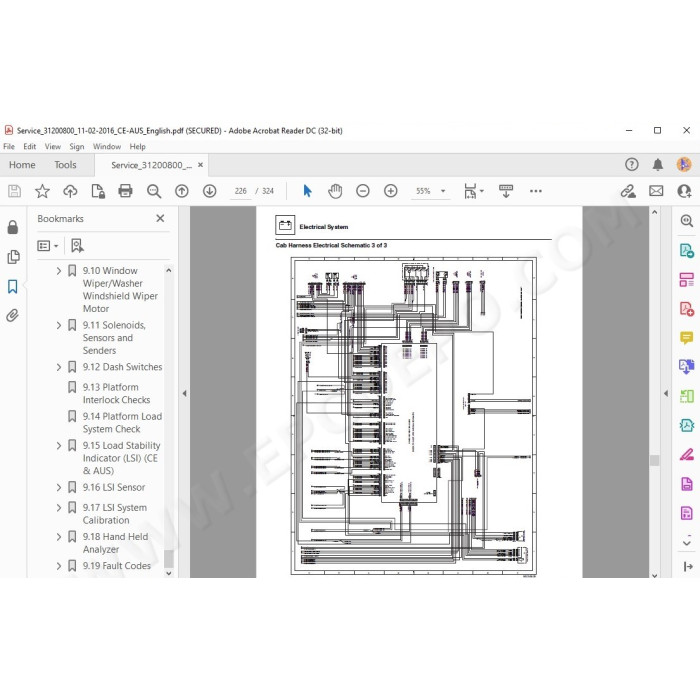The width and height of the screenshot is (700, 700).
Task: Expand 9.17 LSI System Calibration bookmark
Action: pos(58,508)
